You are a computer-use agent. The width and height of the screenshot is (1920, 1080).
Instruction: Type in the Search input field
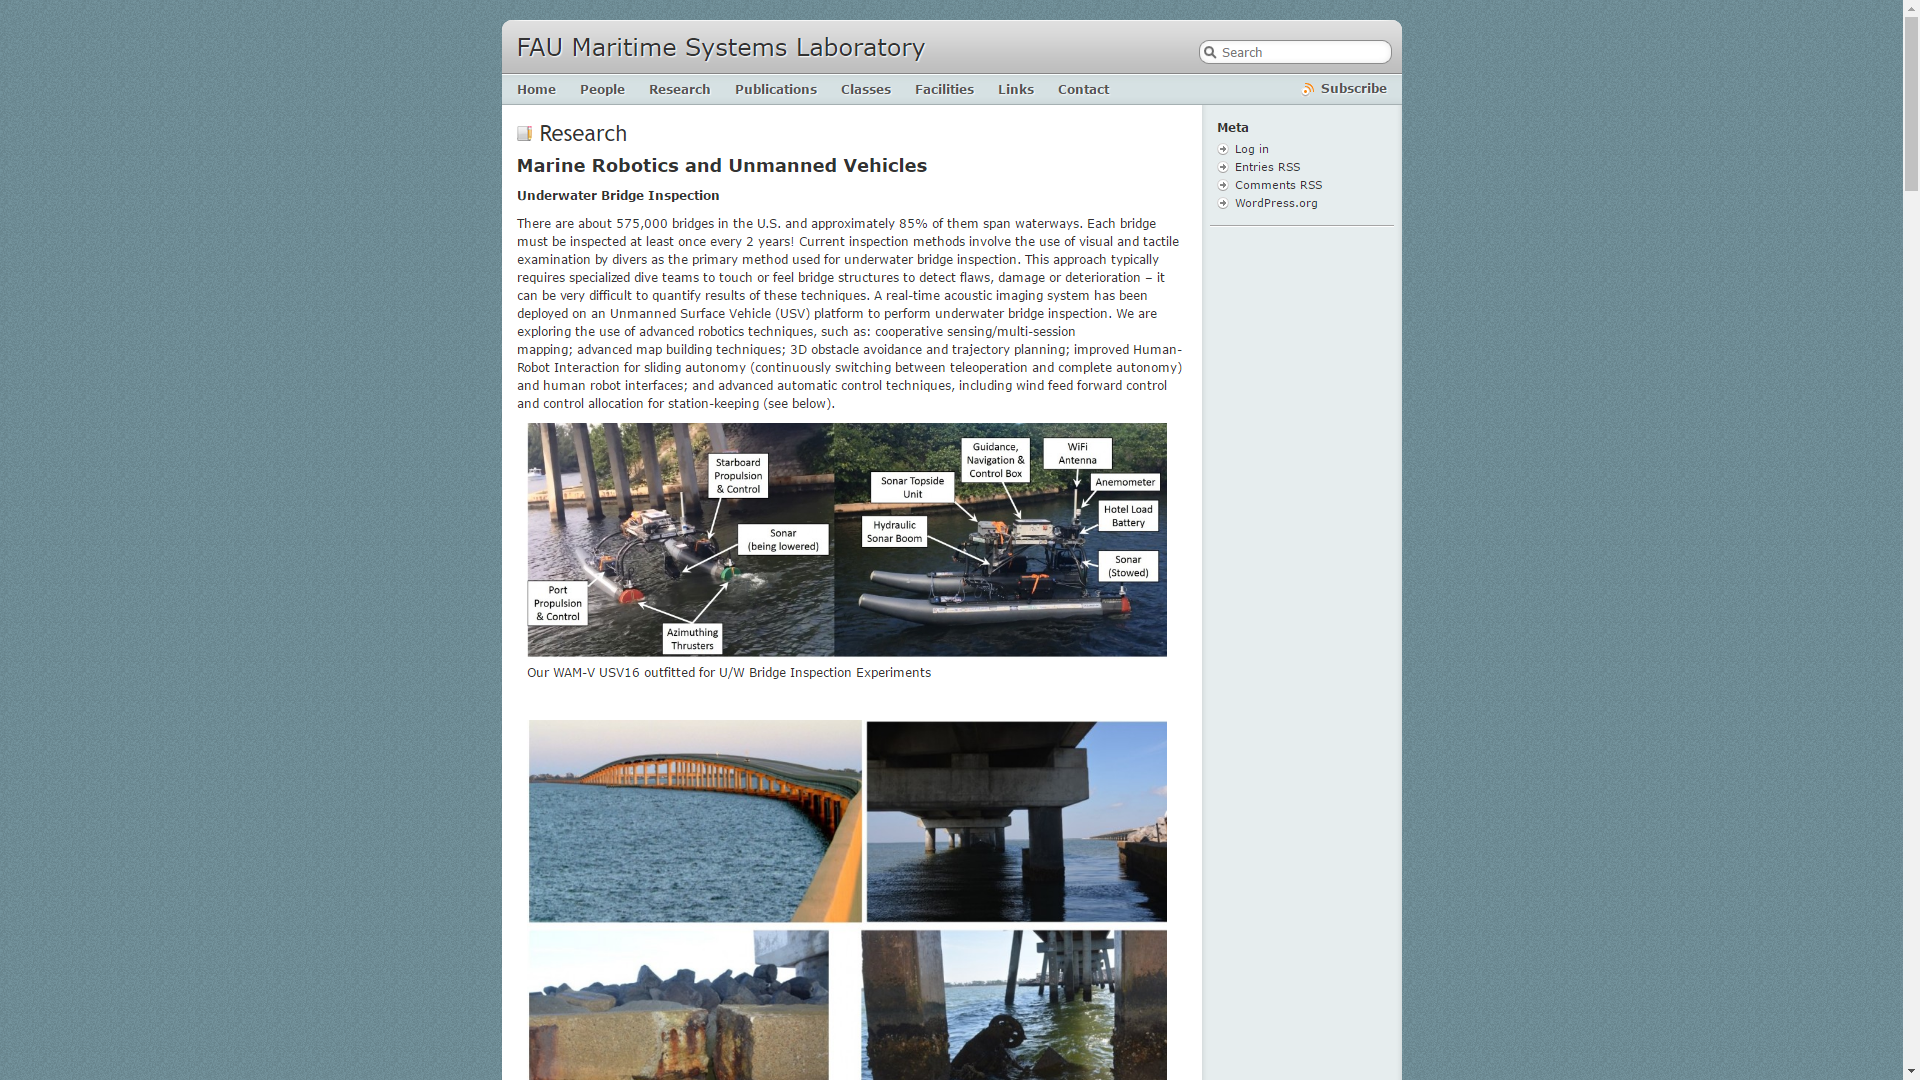point(1300,52)
